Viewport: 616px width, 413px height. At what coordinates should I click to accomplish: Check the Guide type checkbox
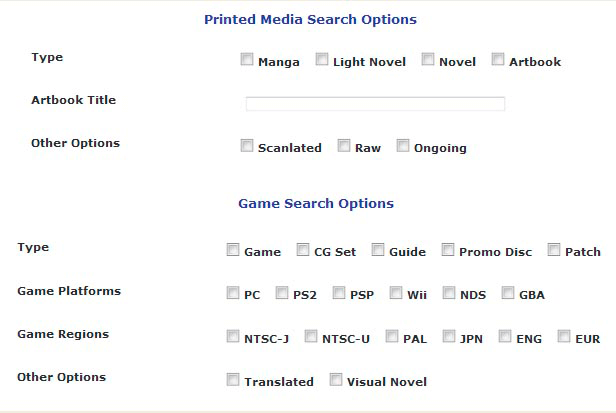click(378, 250)
